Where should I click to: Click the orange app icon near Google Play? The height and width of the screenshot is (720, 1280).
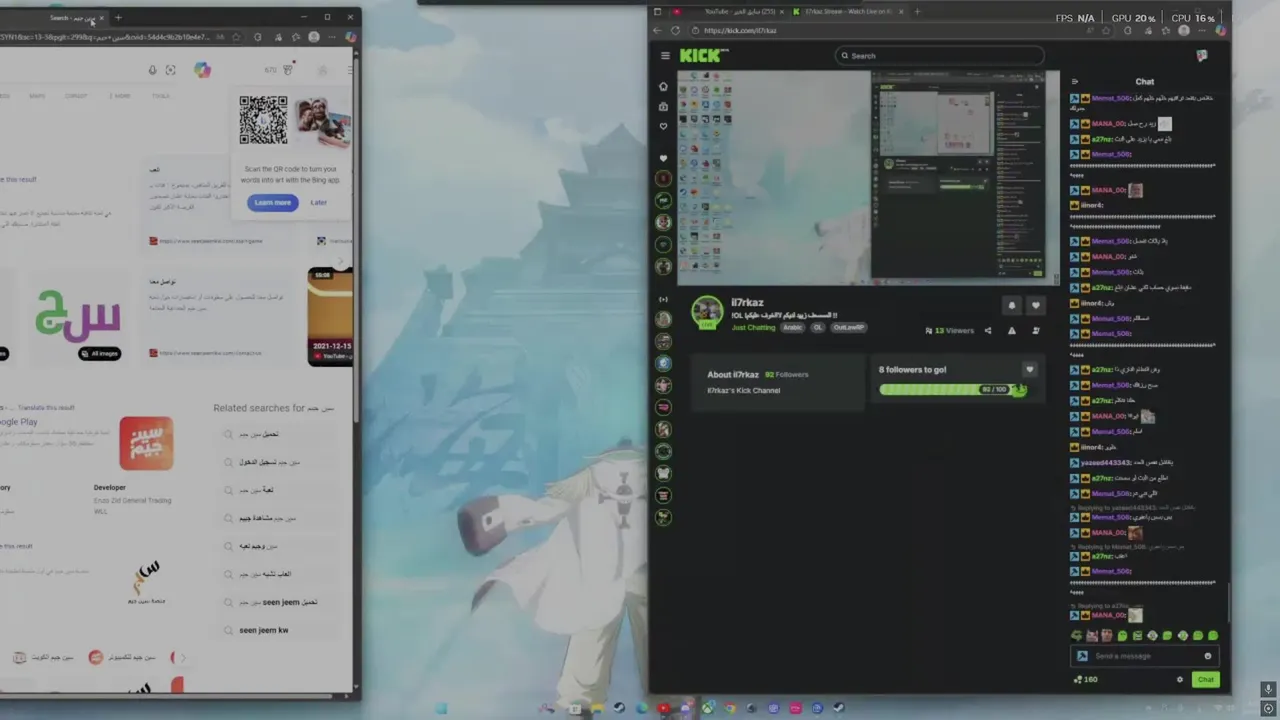pos(146,443)
